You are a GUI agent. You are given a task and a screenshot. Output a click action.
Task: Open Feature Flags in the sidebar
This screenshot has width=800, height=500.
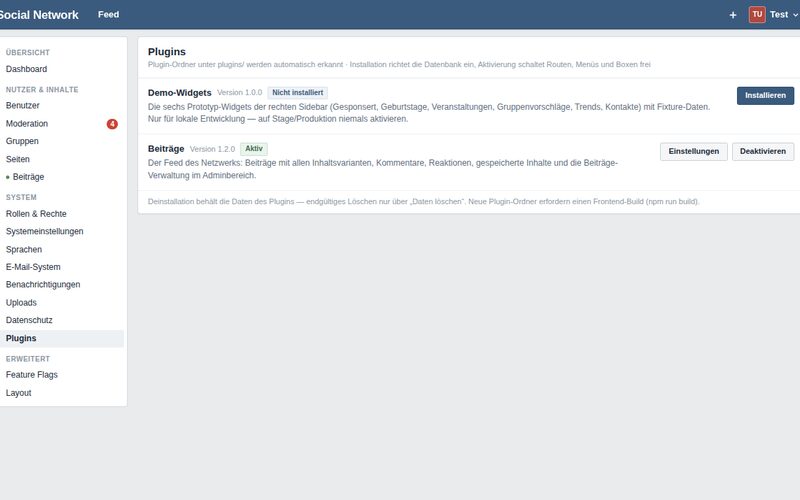[32, 374]
